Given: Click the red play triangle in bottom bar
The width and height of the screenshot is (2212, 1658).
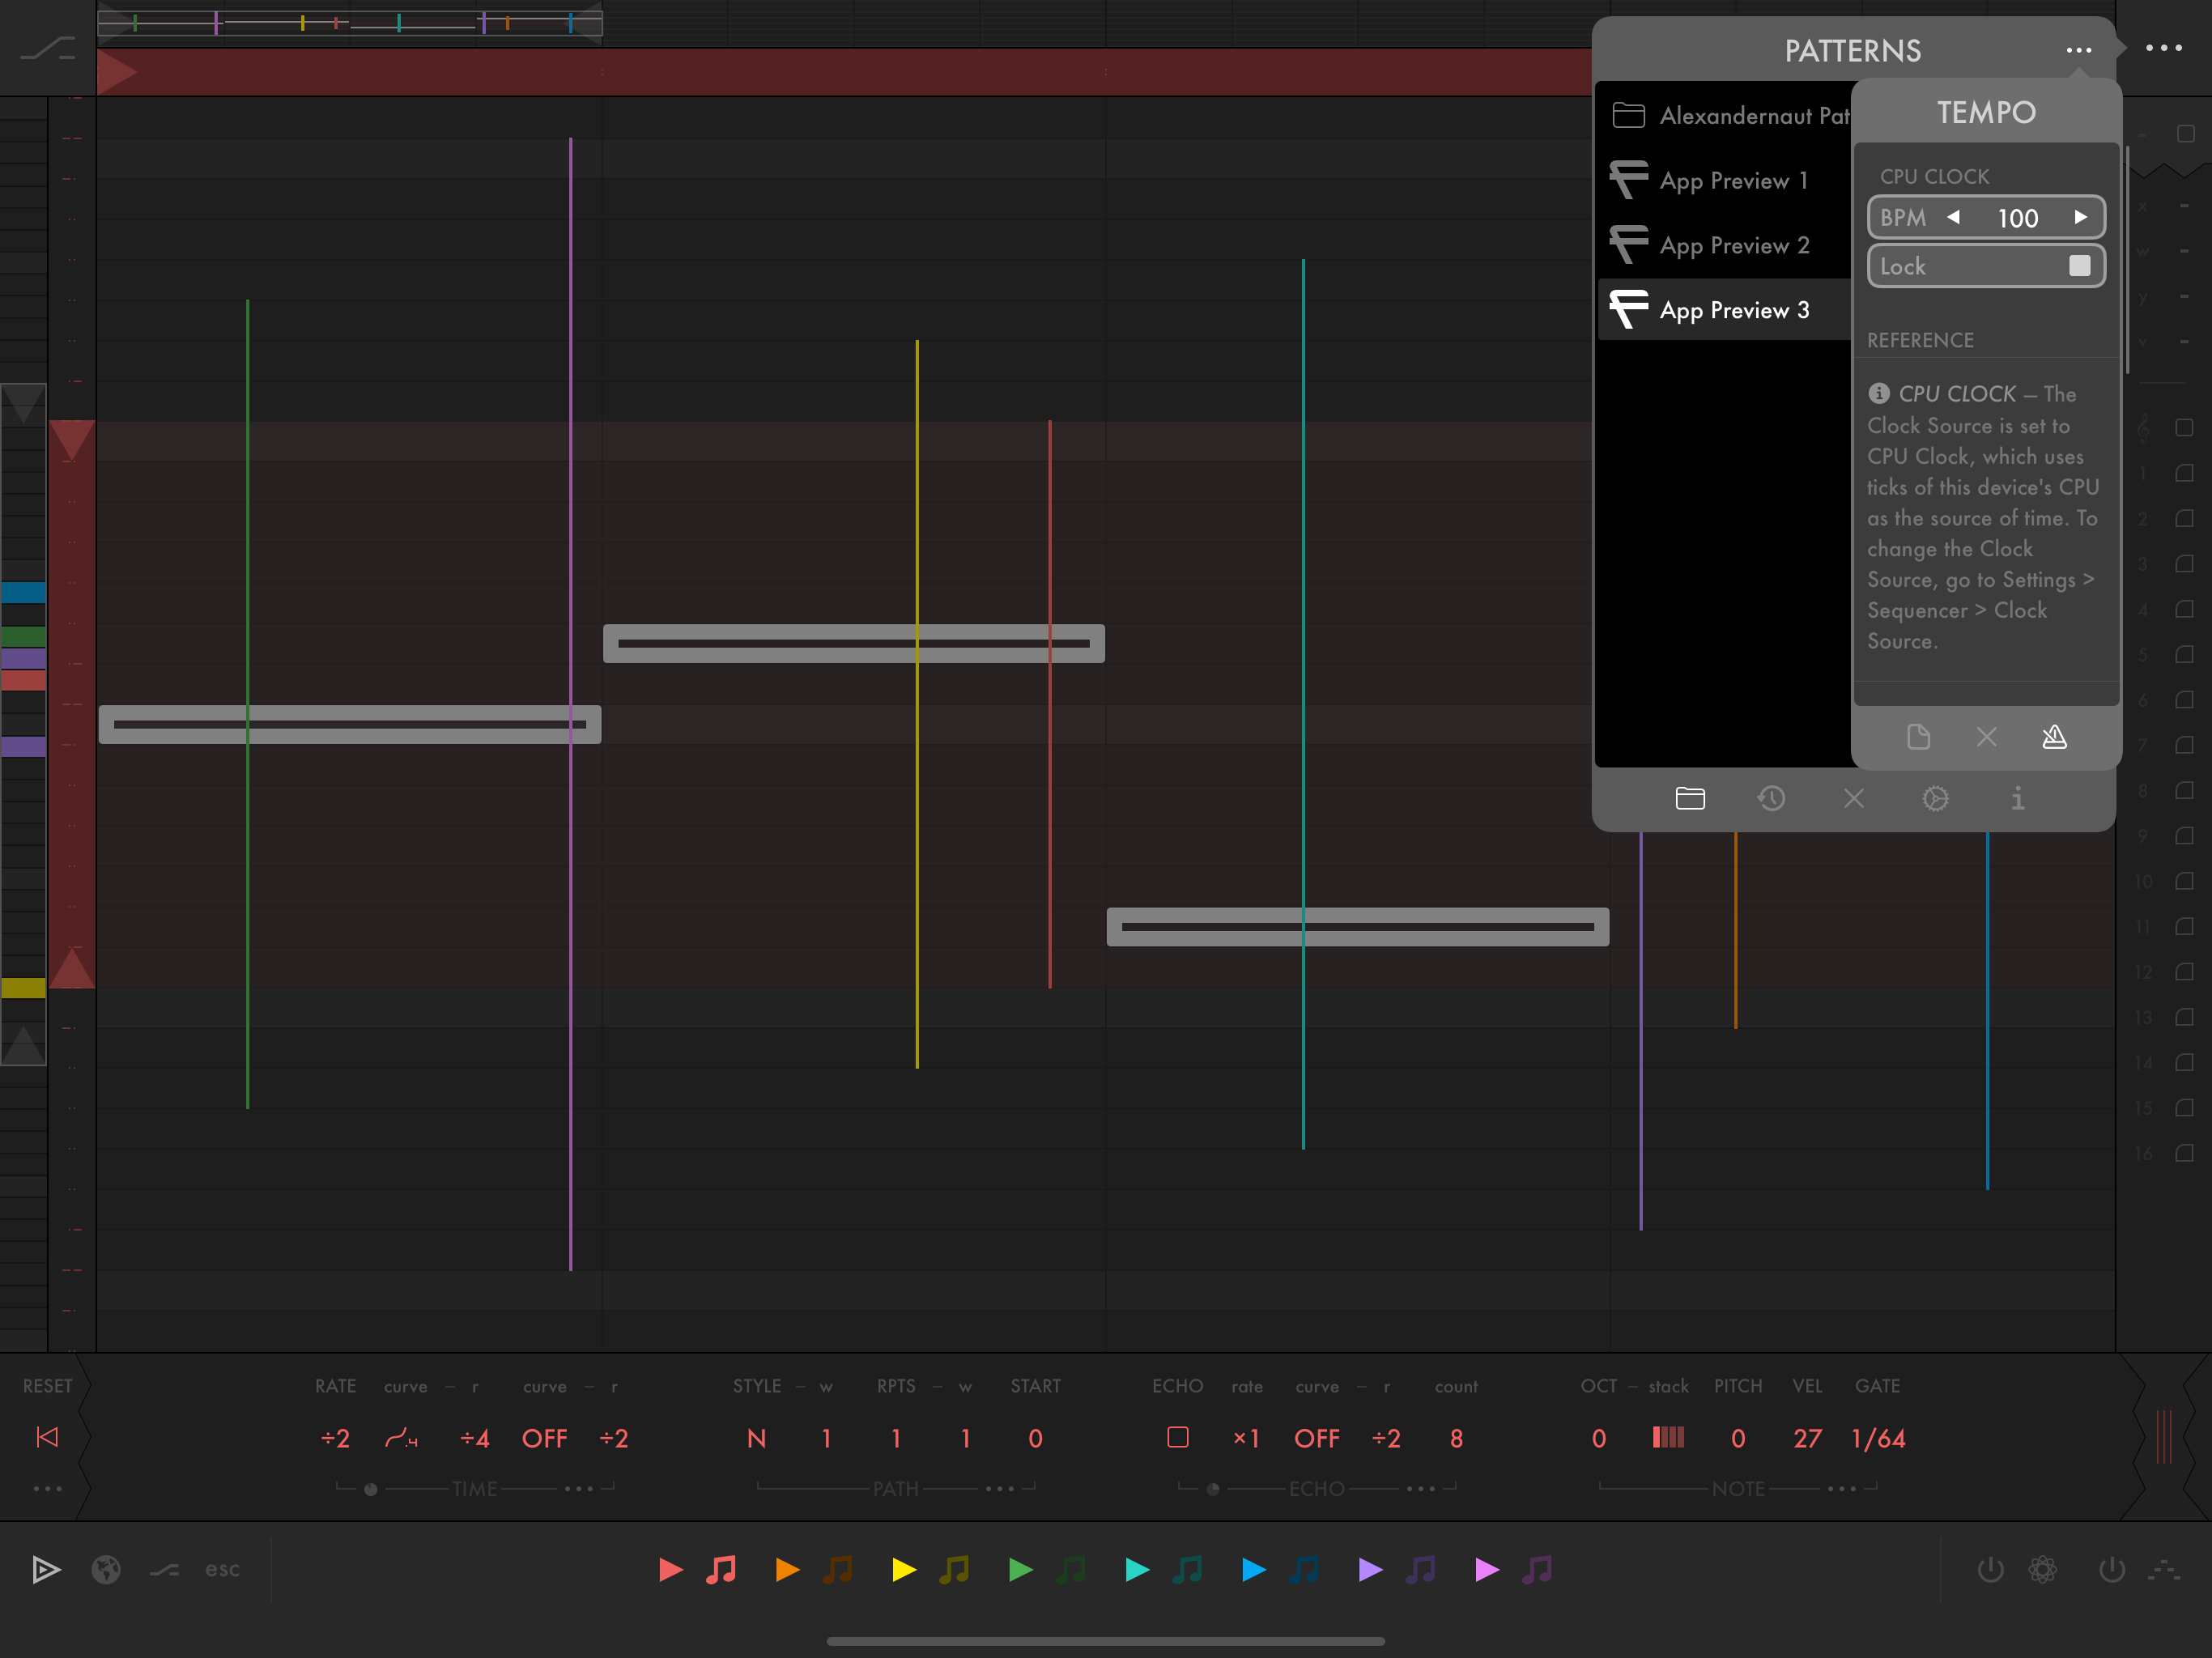Looking at the screenshot, I should [x=671, y=1569].
